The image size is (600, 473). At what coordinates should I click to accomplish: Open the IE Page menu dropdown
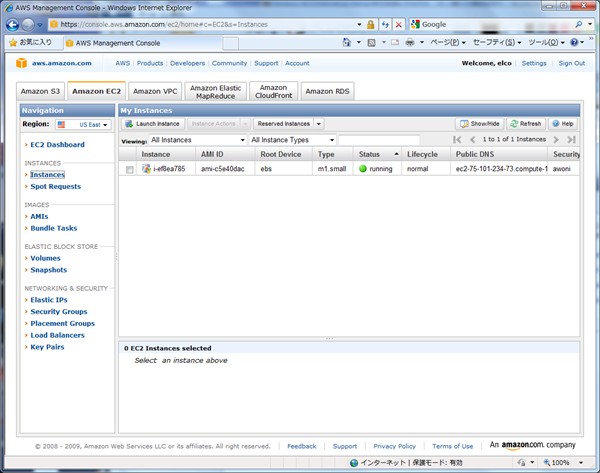(448, 42)
